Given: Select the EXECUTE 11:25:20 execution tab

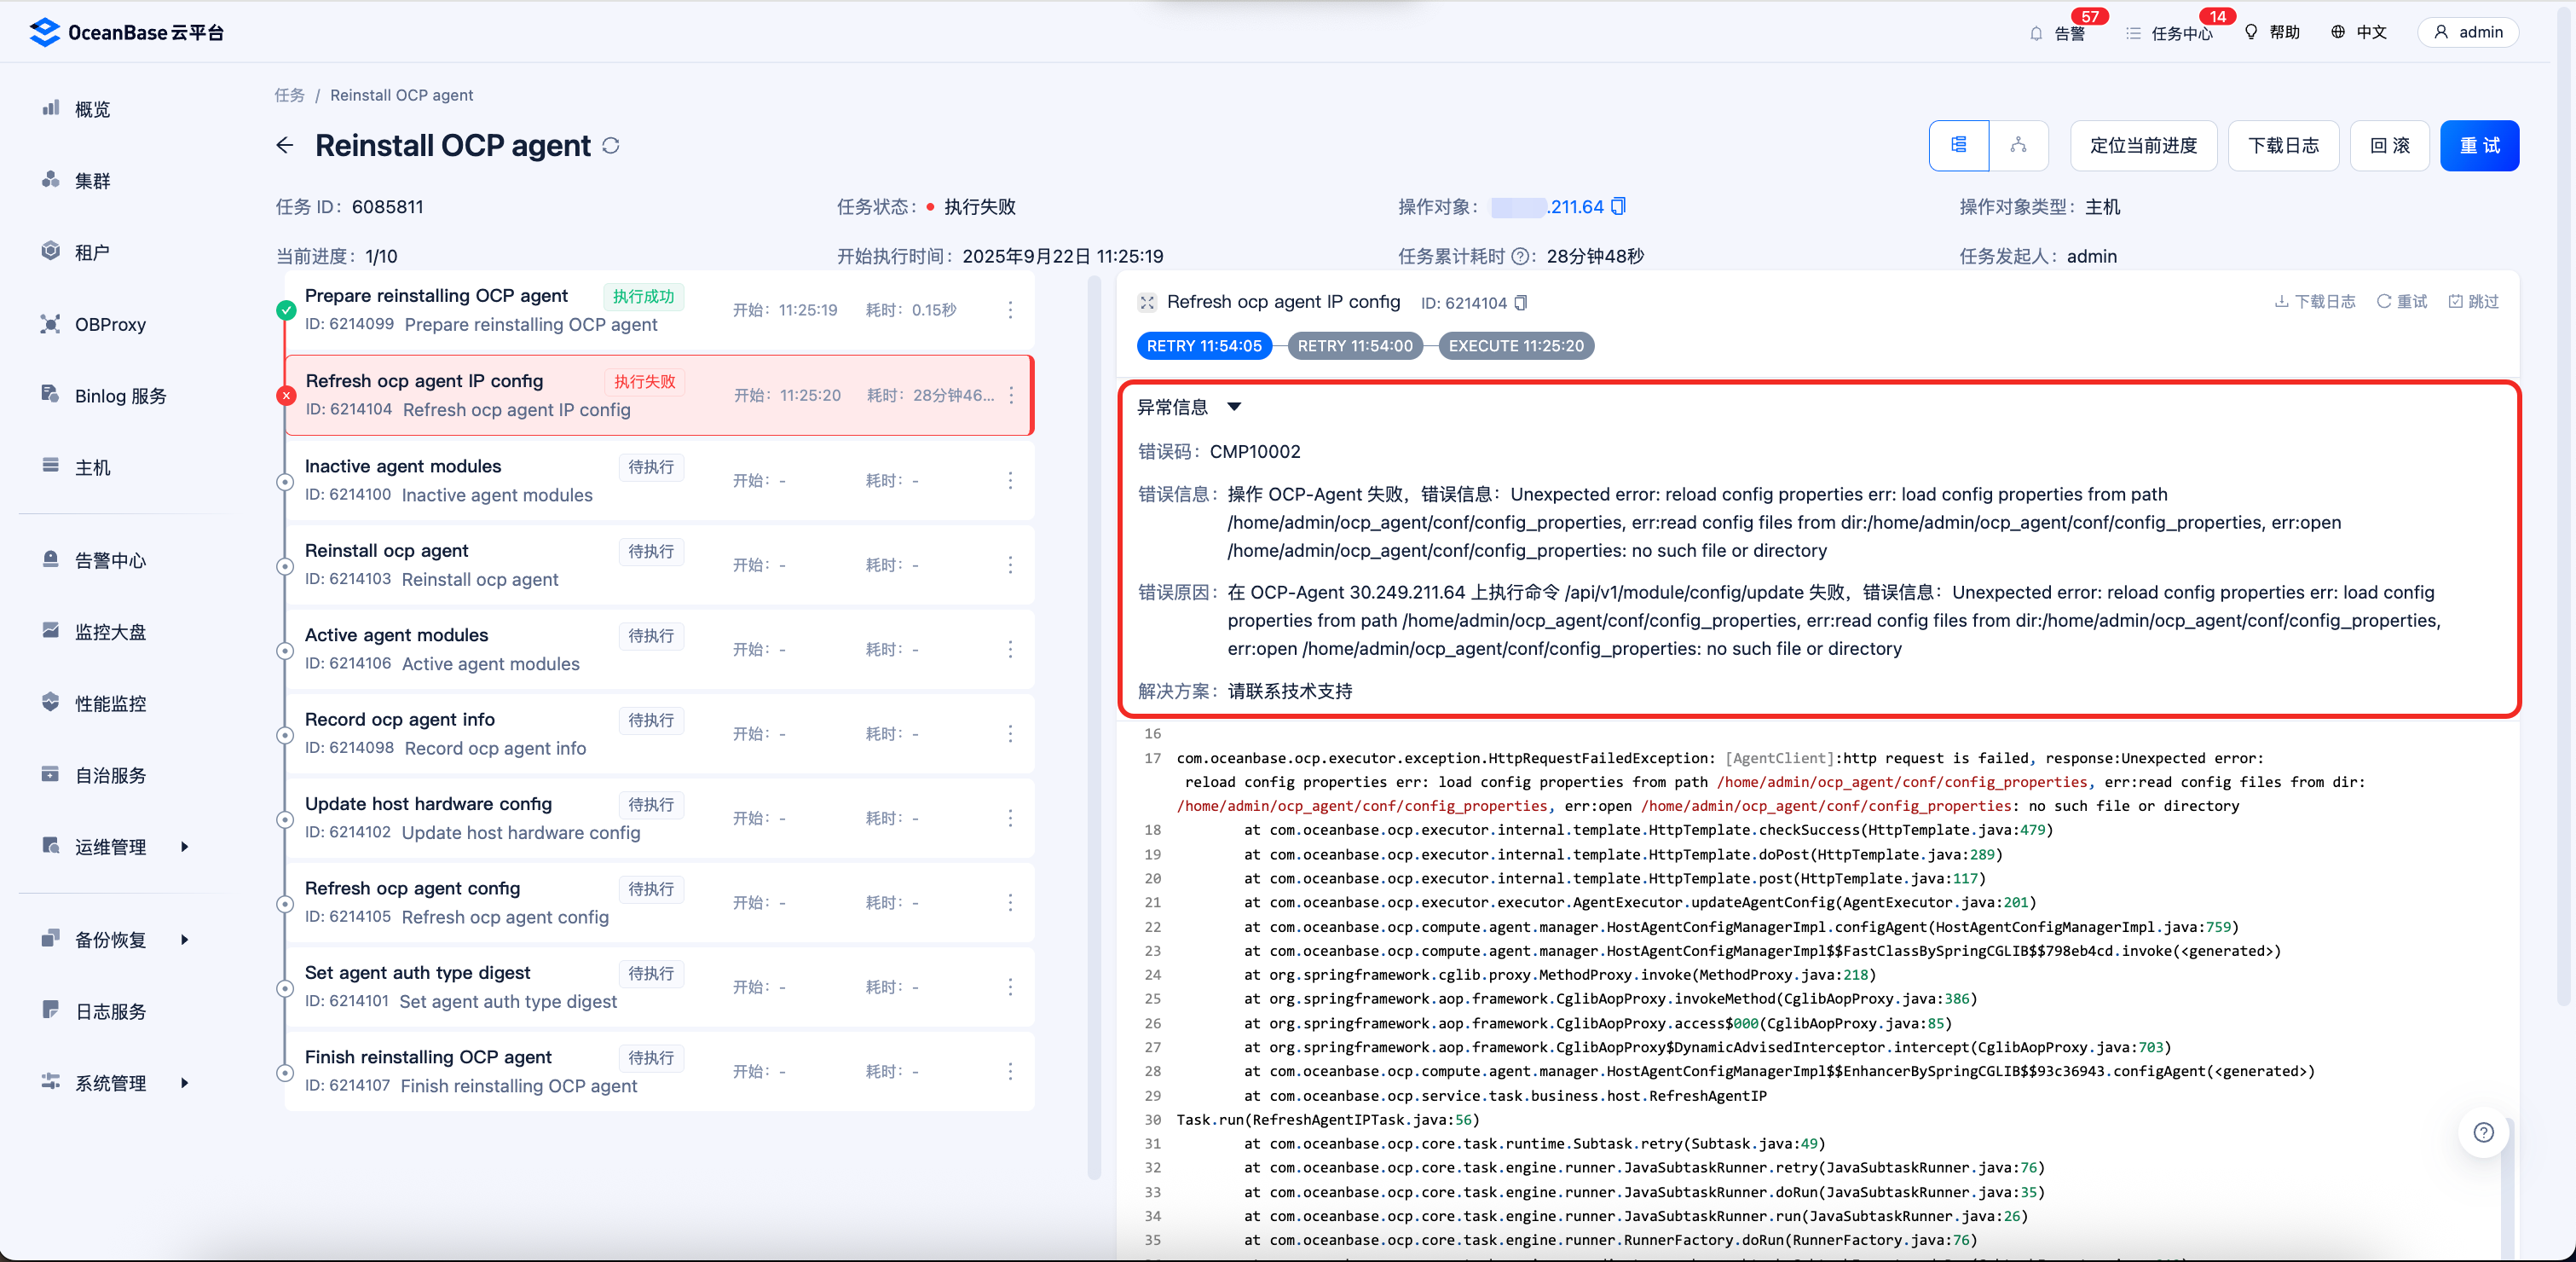Looking at the screenshot, I should [1516, 346].
